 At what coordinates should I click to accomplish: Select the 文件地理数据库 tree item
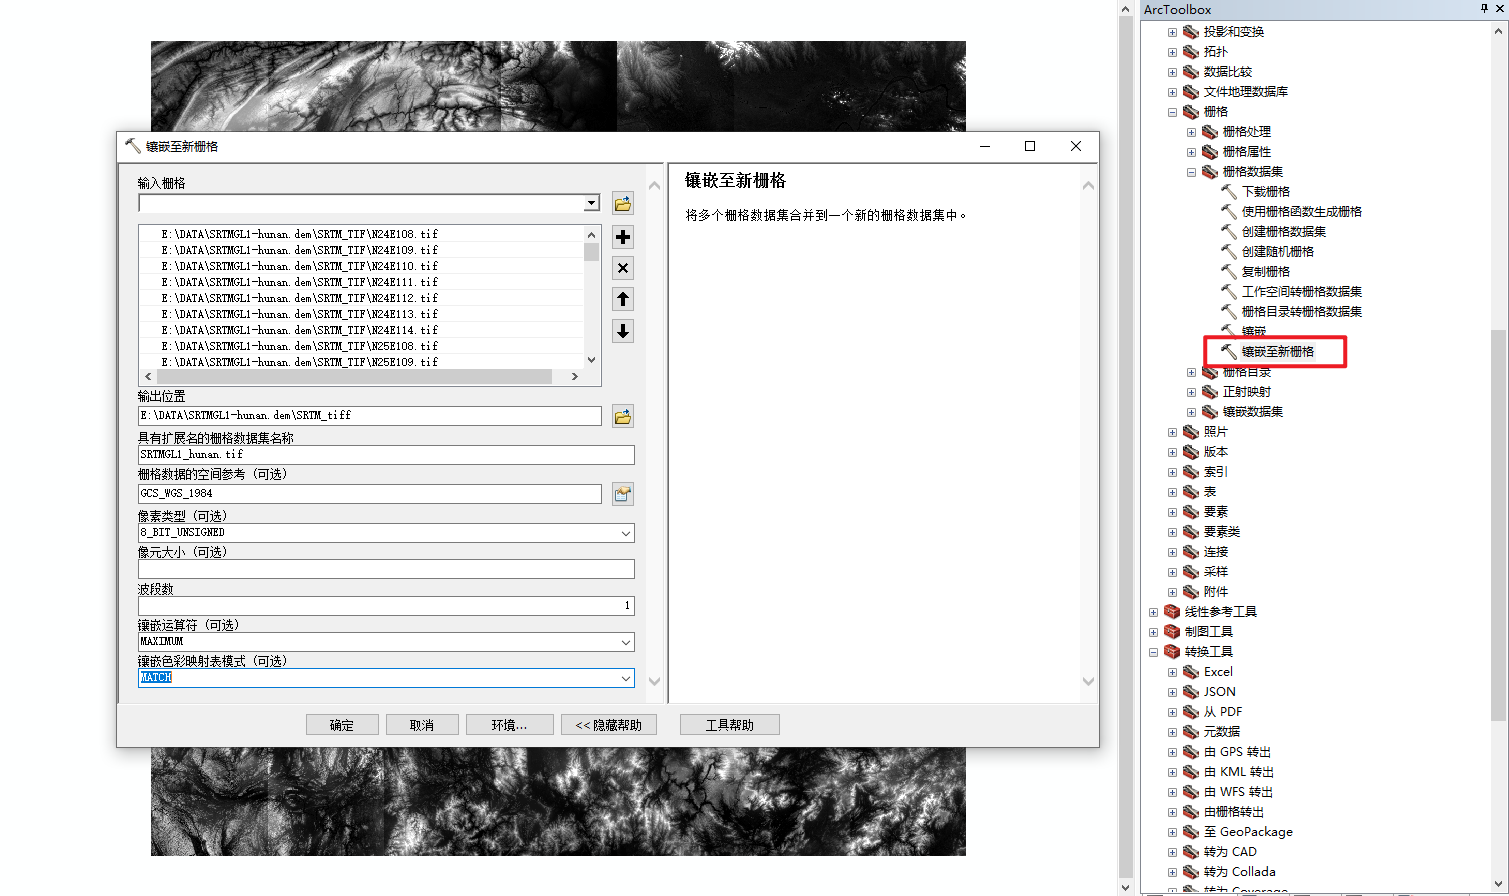(x=1245, y=91)
